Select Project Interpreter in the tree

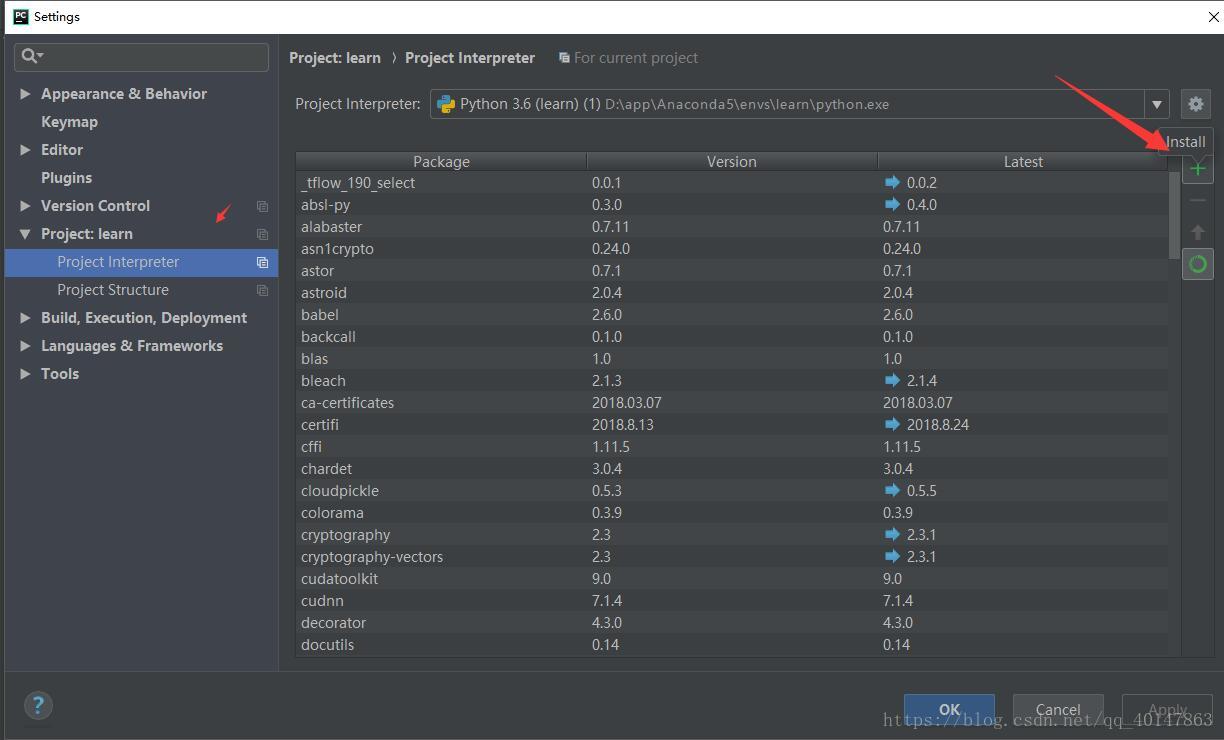click(x=141, y=262)
